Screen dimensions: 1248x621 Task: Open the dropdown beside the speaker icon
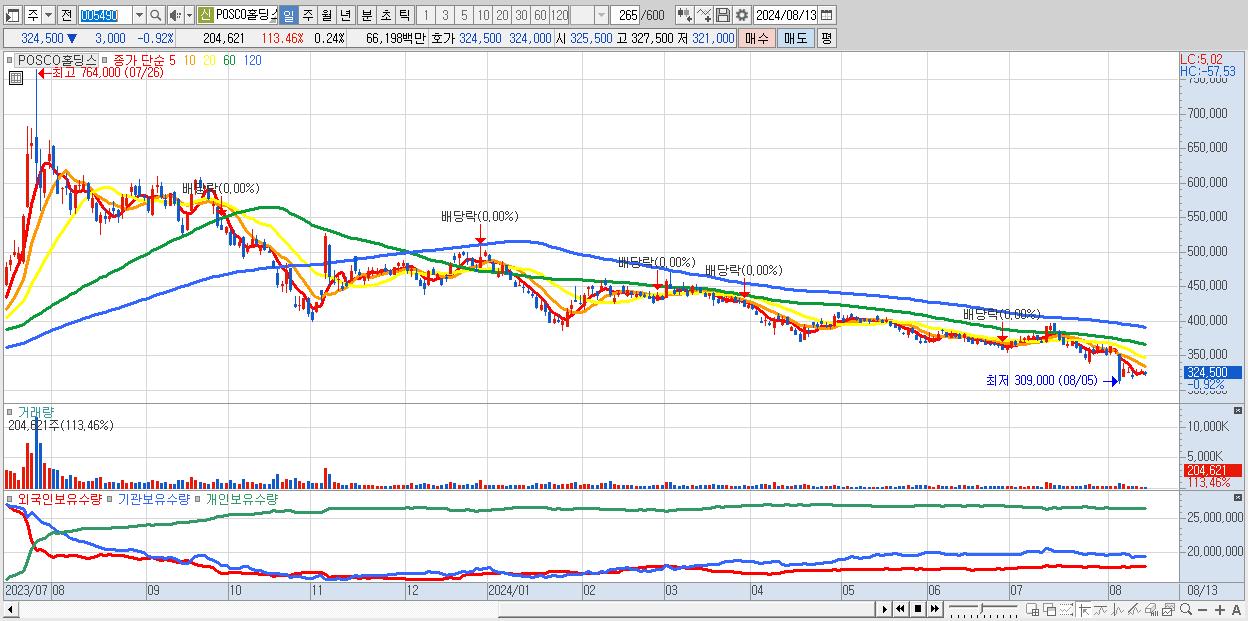188,15
